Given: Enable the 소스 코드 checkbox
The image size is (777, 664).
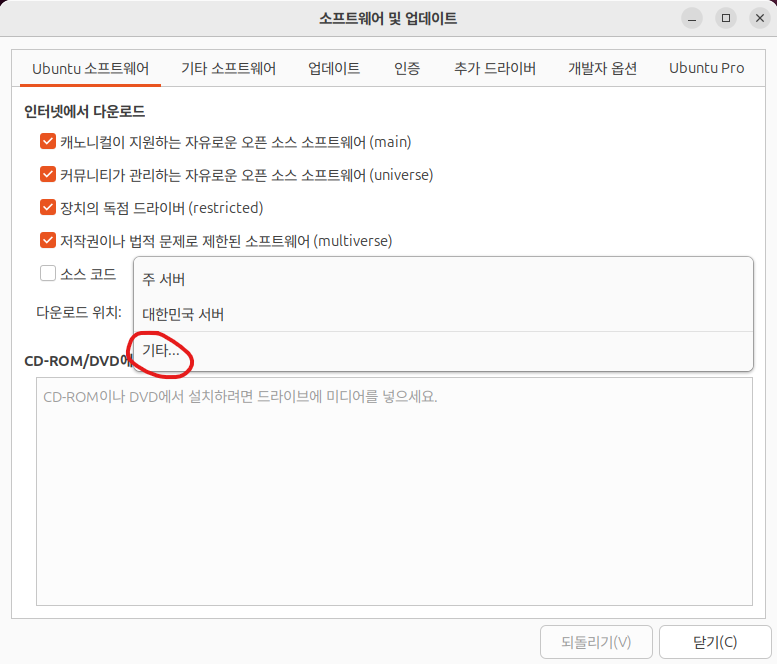Looking at the screenshot, I should 48,273.
